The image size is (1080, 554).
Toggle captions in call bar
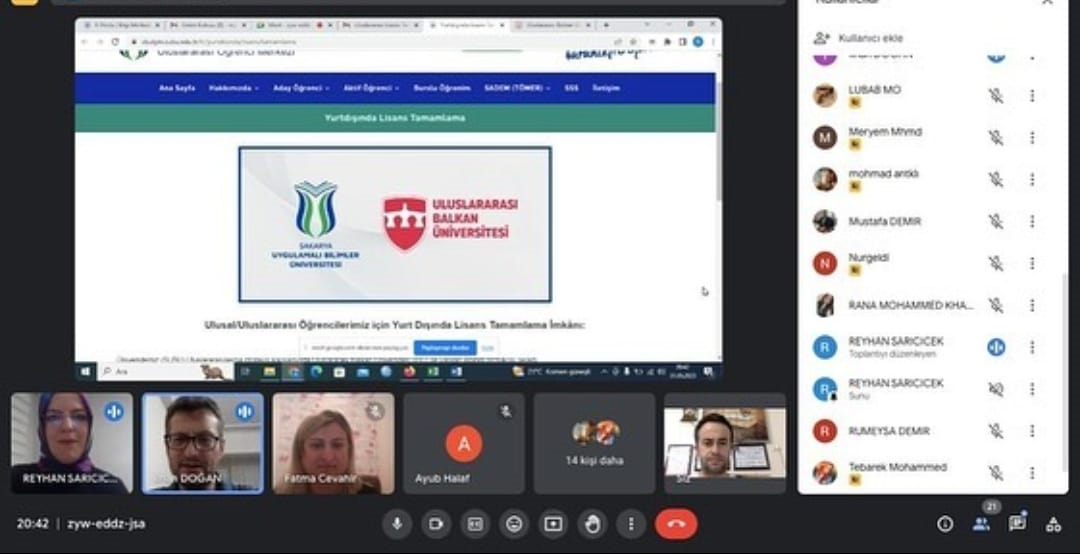coord(475,524)
